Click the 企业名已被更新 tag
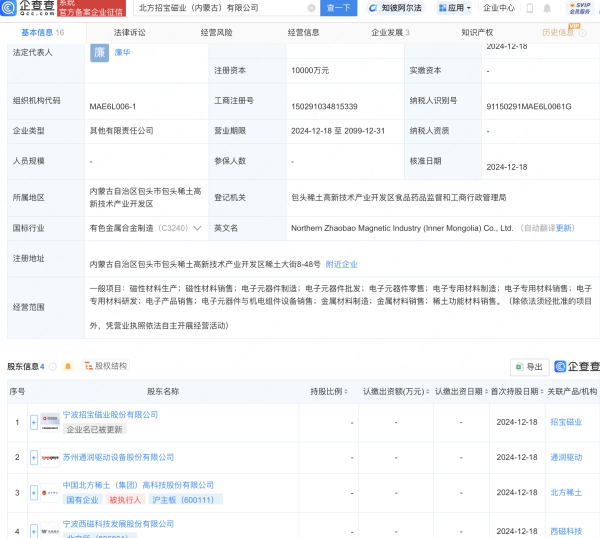 (95, 430)
